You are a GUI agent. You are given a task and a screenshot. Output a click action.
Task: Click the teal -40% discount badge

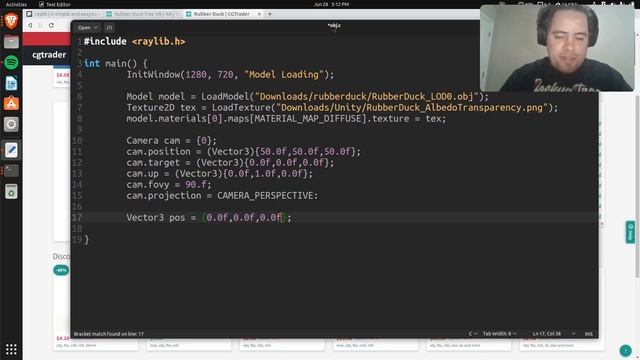(x=61, y=270)
